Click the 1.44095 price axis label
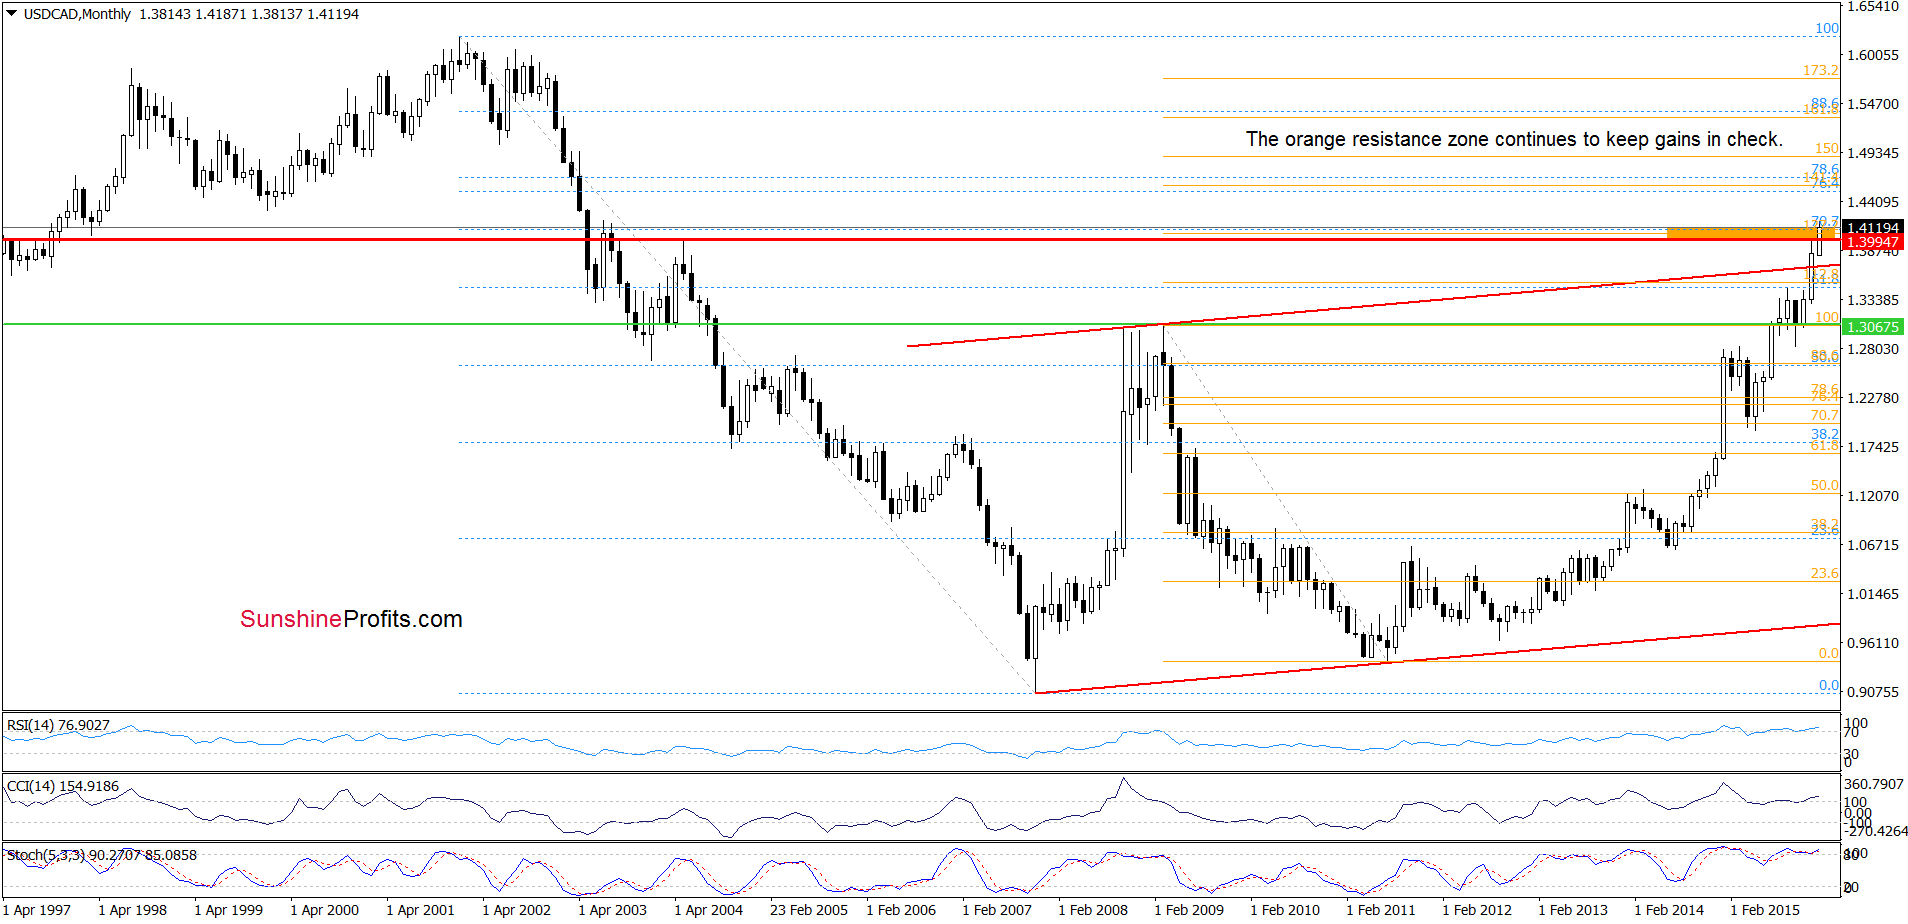The image size is (1908, 924). tap(1872, 202)
